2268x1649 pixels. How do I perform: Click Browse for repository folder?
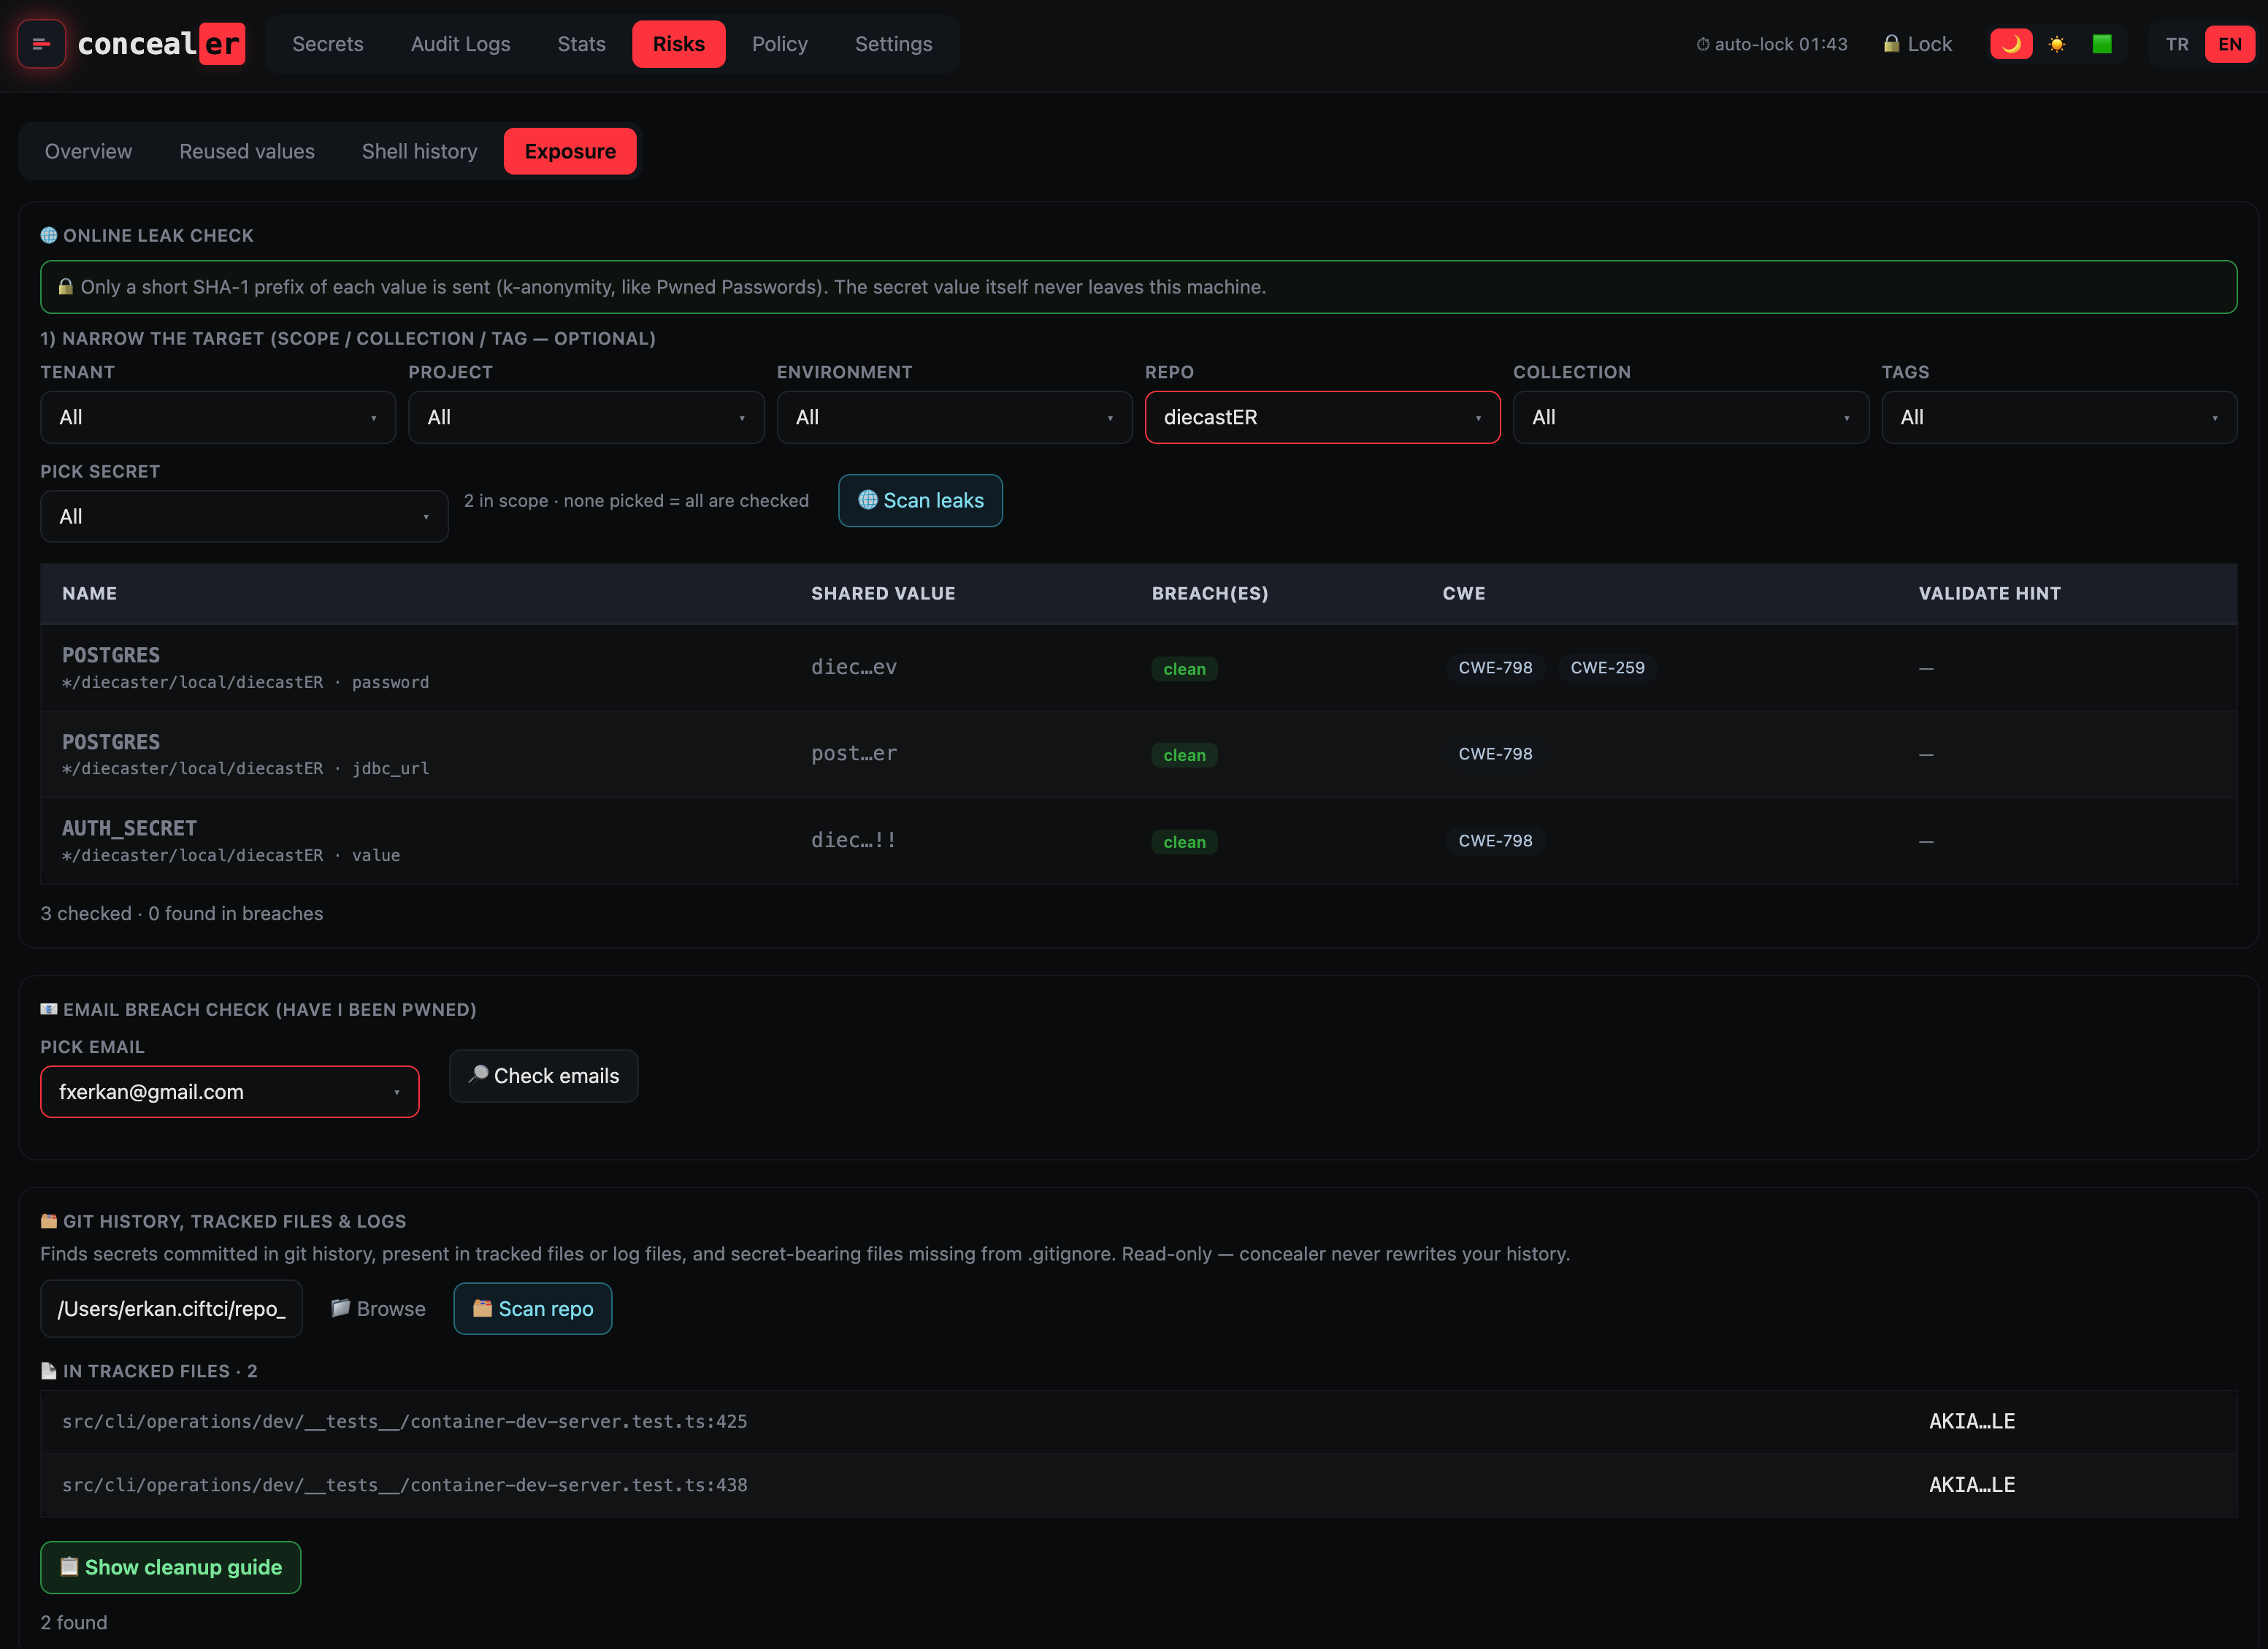[378, 1308]
